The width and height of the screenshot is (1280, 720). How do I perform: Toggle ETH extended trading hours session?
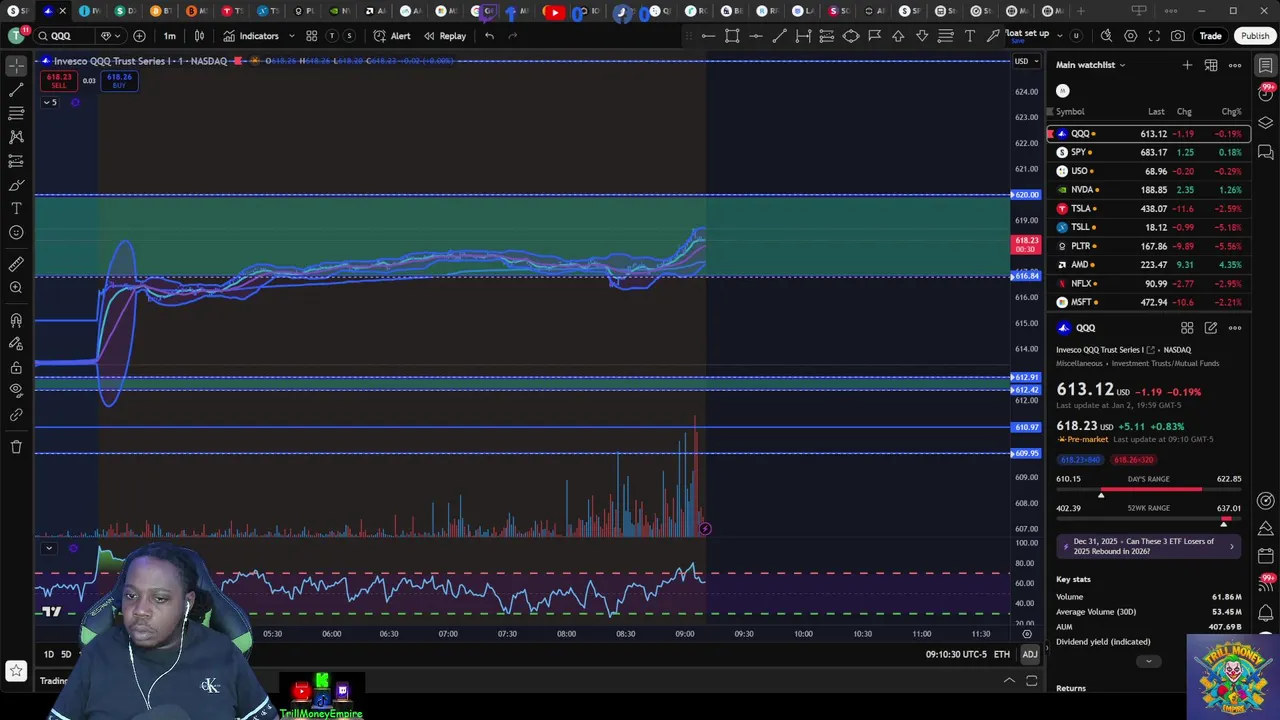(1001, 654)
